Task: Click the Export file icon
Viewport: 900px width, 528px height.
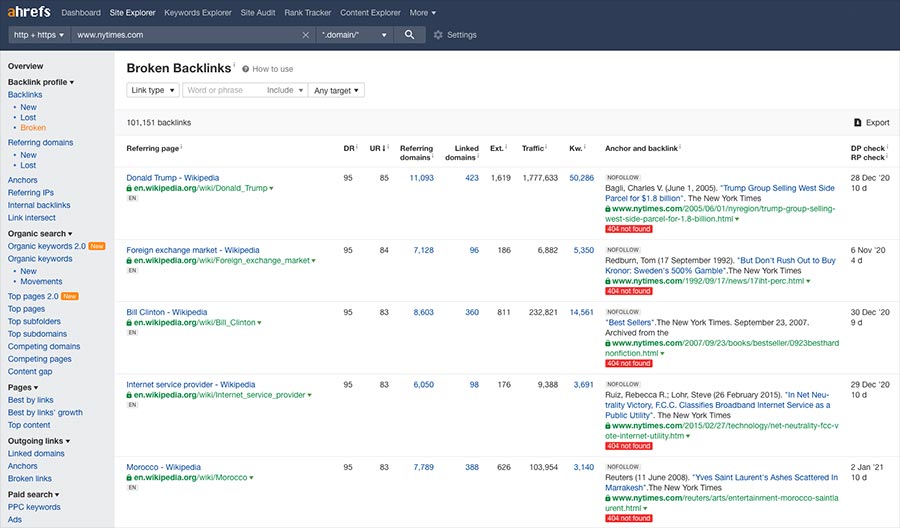Action: [x=858, y=122]
